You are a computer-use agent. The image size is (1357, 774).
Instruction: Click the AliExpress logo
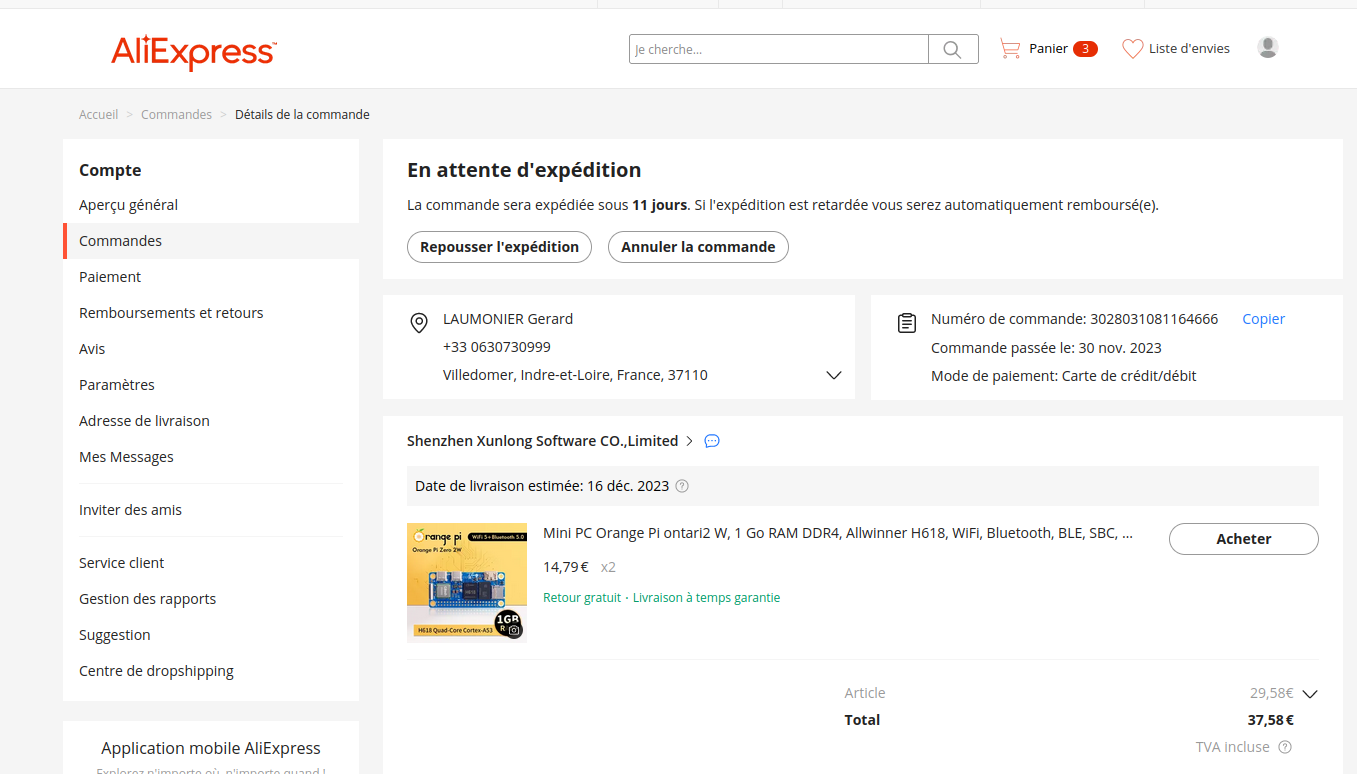[x=194, y=52]
